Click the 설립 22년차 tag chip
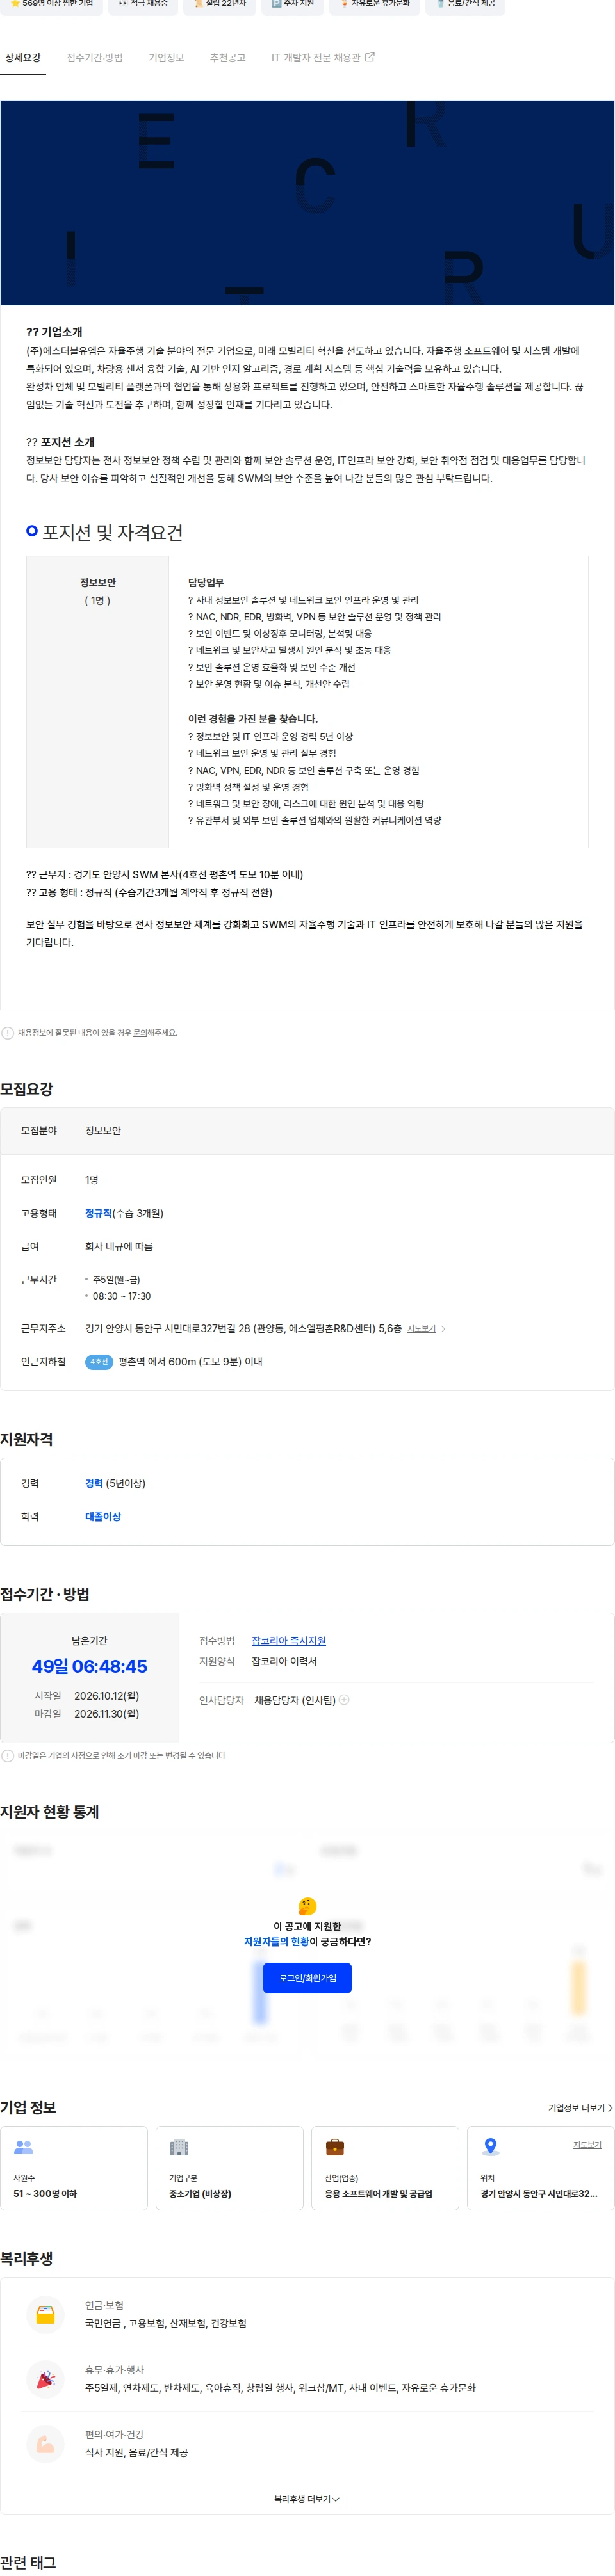Screen dimensions: 615x2576 219,4
